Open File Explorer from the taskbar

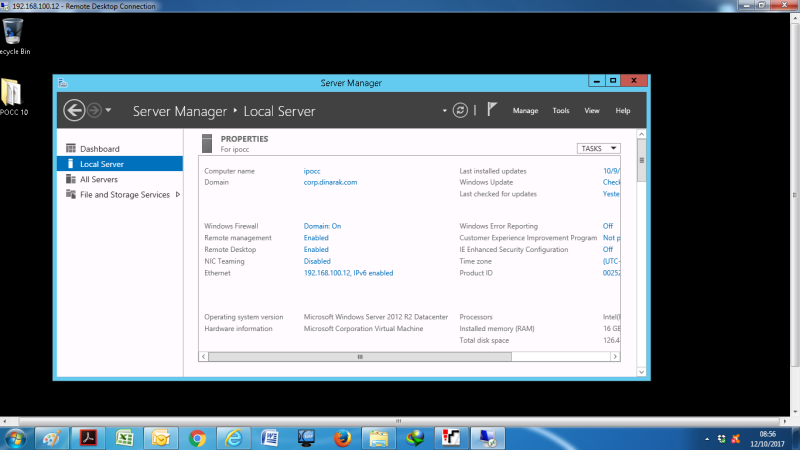[x=379, y=438]
